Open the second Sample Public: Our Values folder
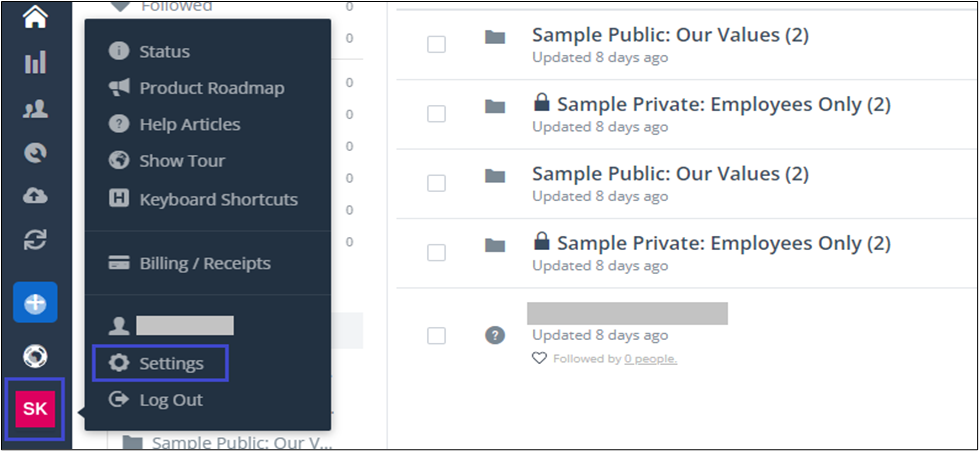This screenshot has height=451, width=979. click(669, 174)
